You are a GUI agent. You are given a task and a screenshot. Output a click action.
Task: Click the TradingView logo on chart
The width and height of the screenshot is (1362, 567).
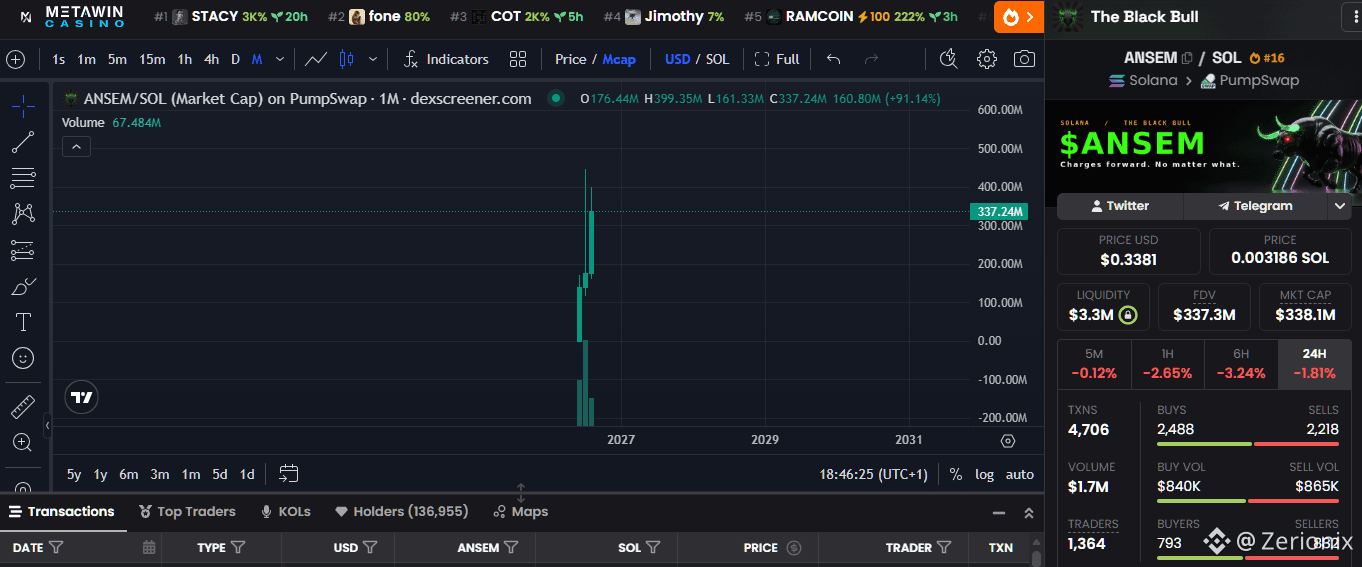[82, 397]
